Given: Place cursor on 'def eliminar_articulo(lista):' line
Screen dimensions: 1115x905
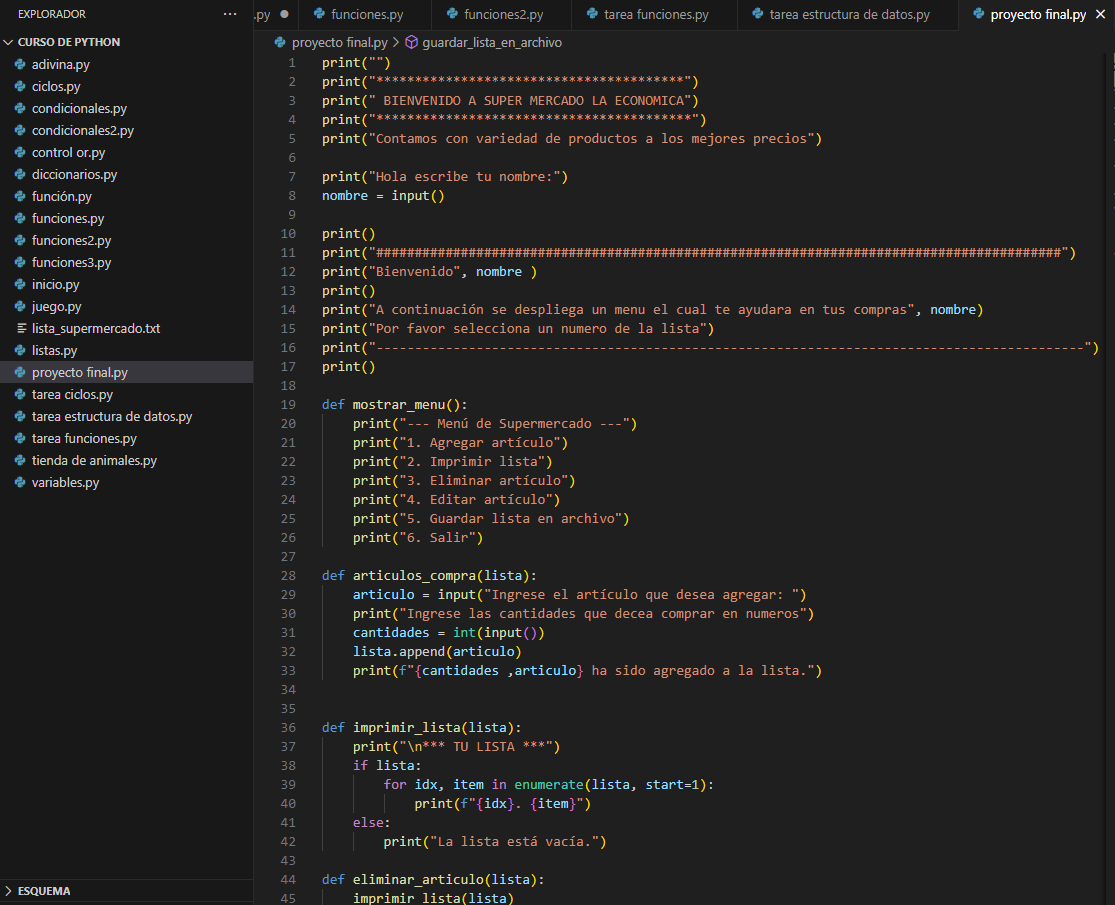Looking at the screenshot, I should 433,879.
